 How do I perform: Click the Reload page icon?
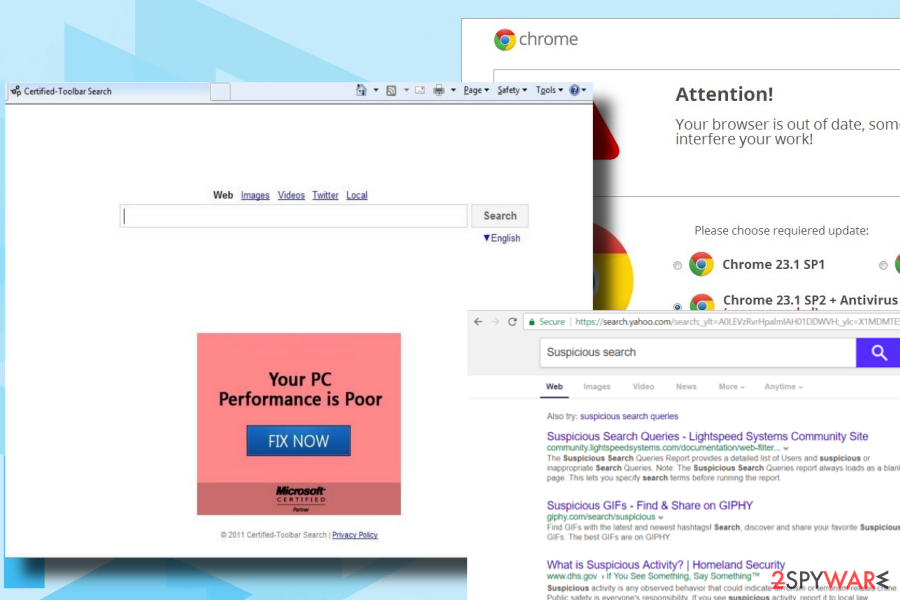[513, 322]
